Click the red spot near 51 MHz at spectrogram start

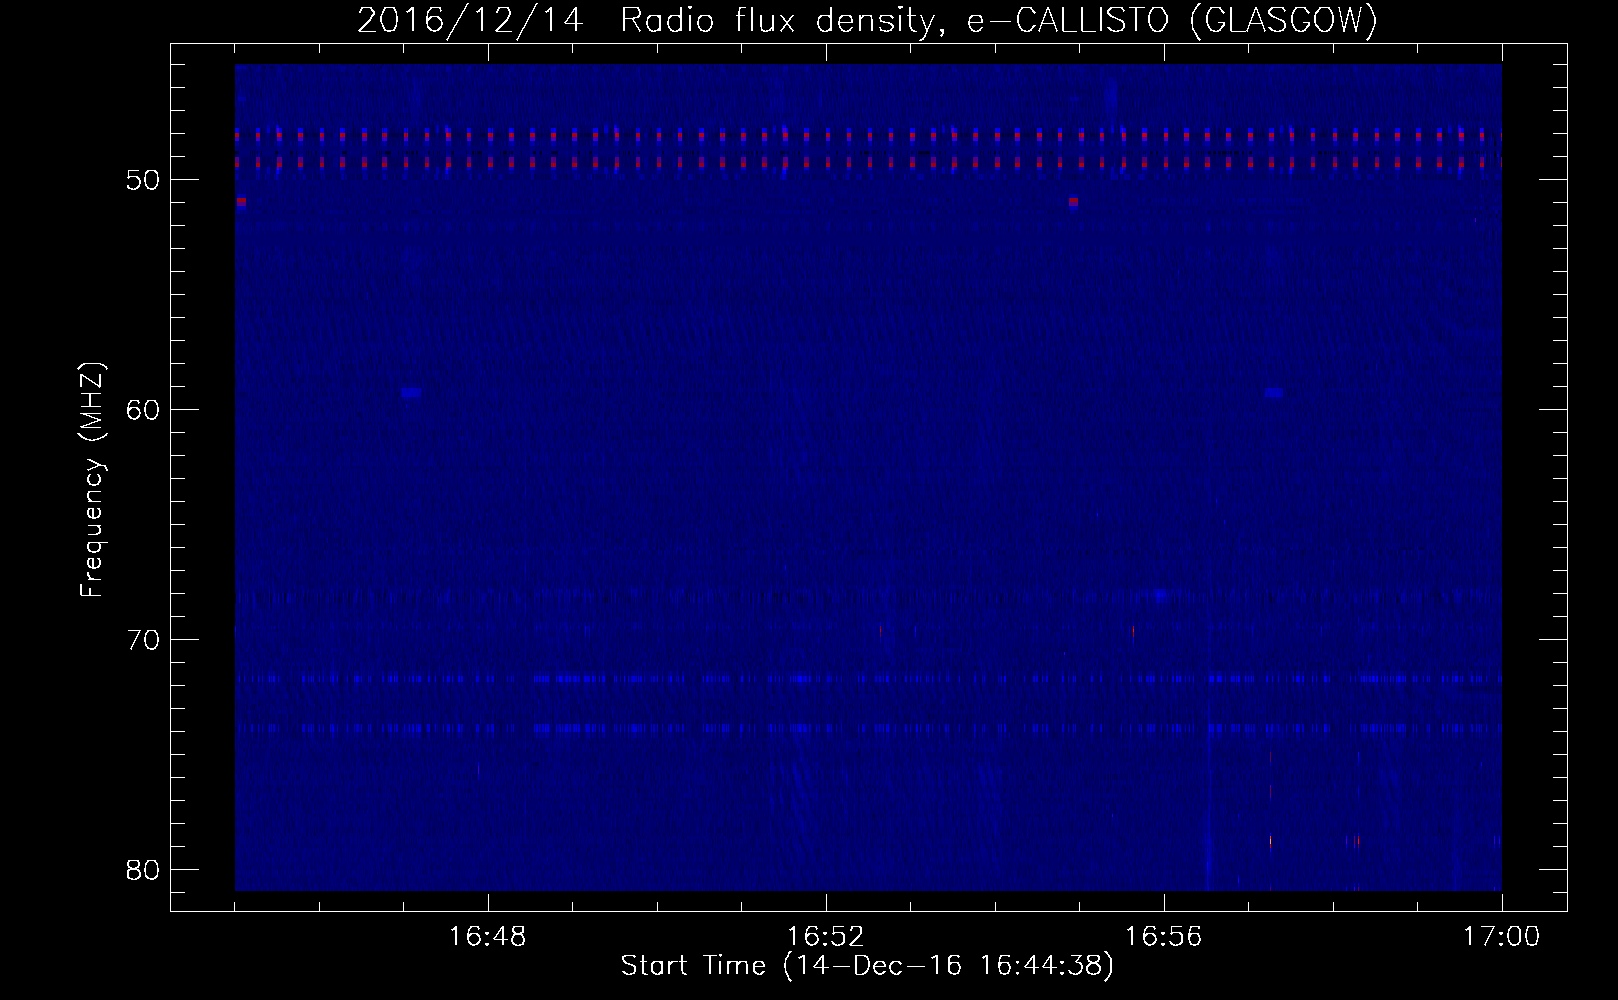click(x=241, y=202)
